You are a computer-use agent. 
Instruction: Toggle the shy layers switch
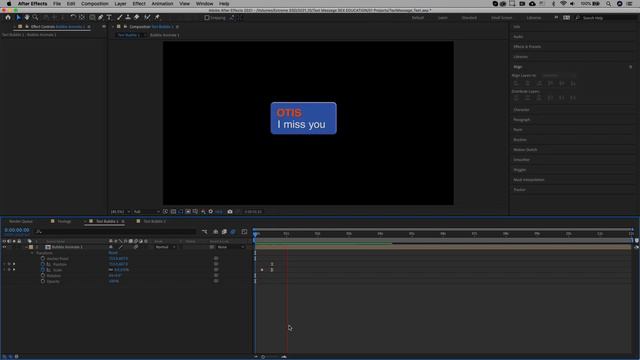216,232
